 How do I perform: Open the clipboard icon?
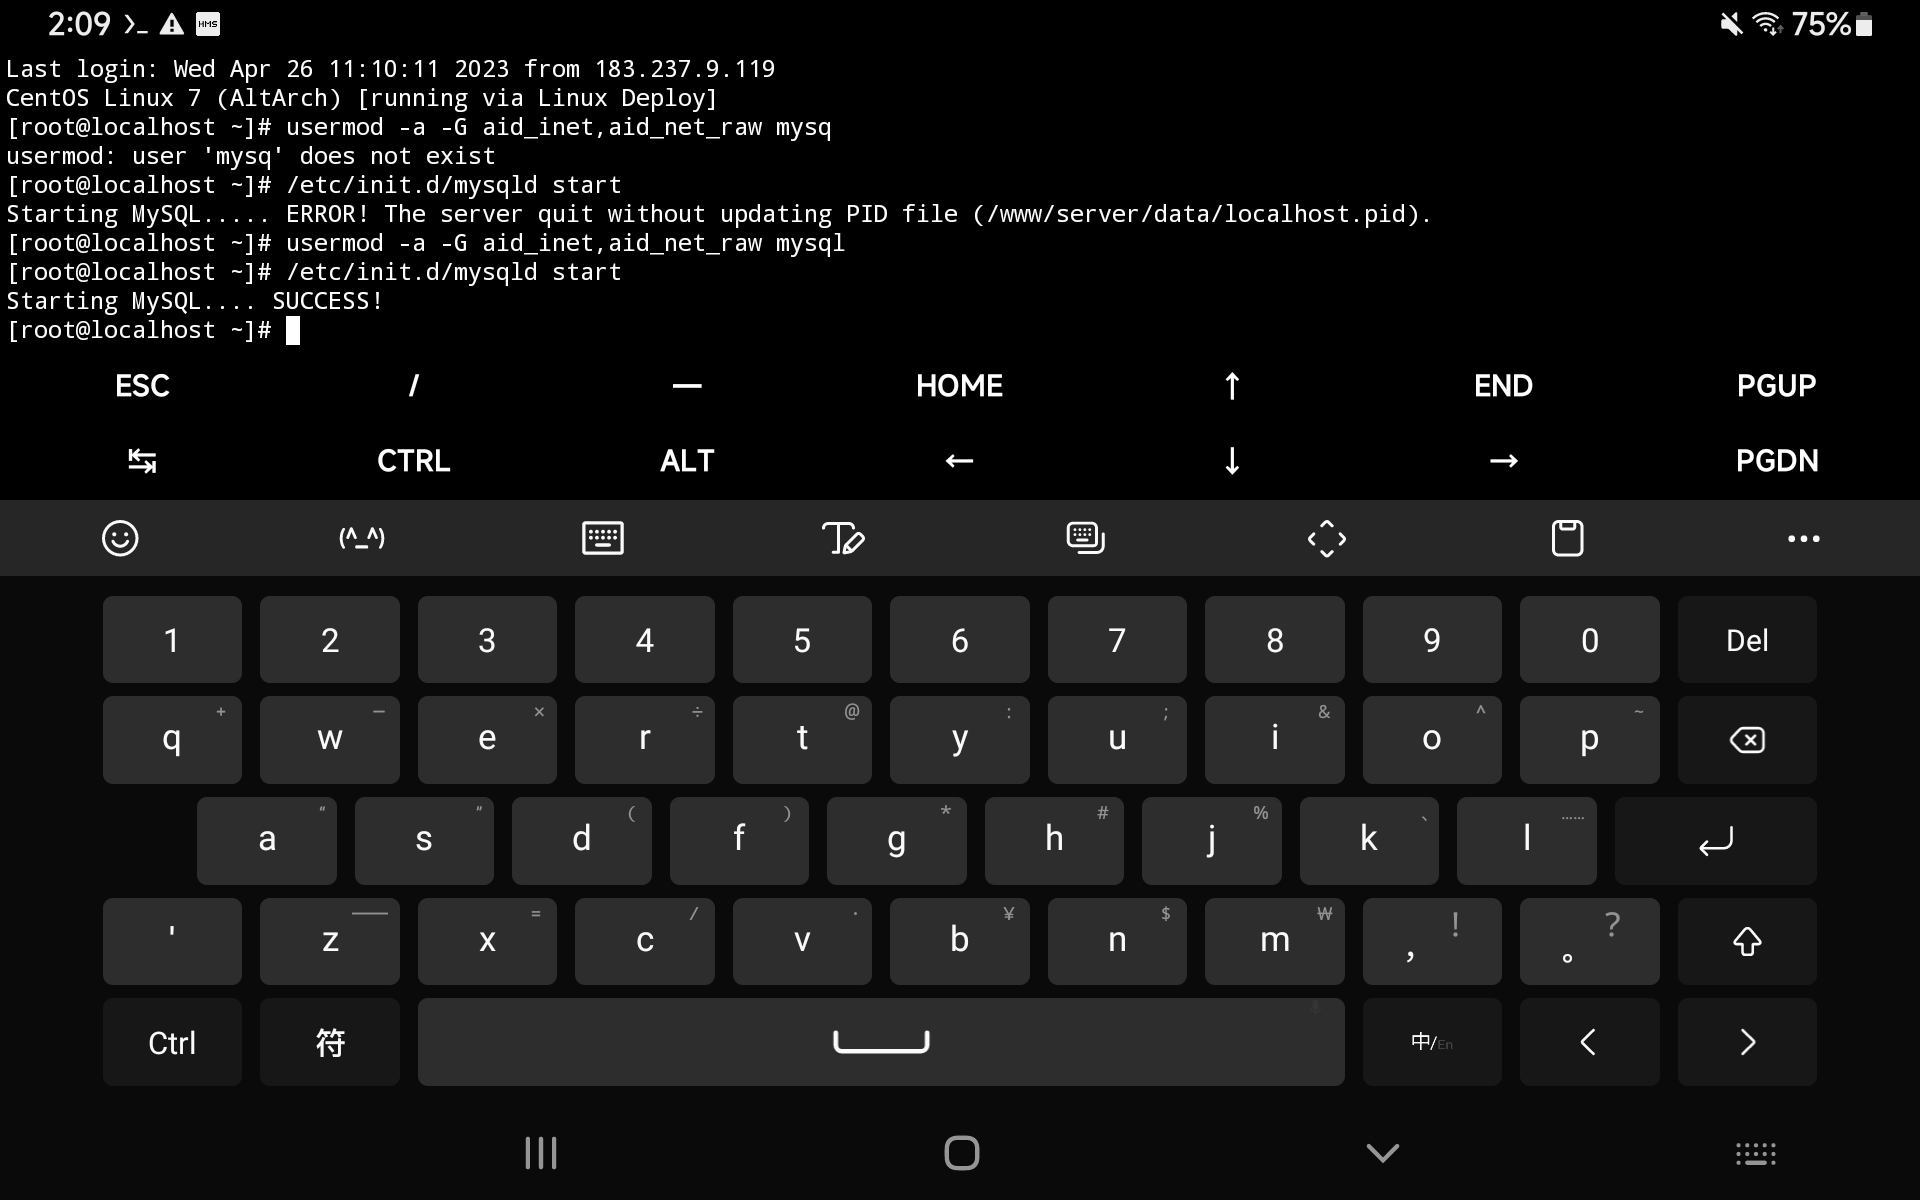1567,539
